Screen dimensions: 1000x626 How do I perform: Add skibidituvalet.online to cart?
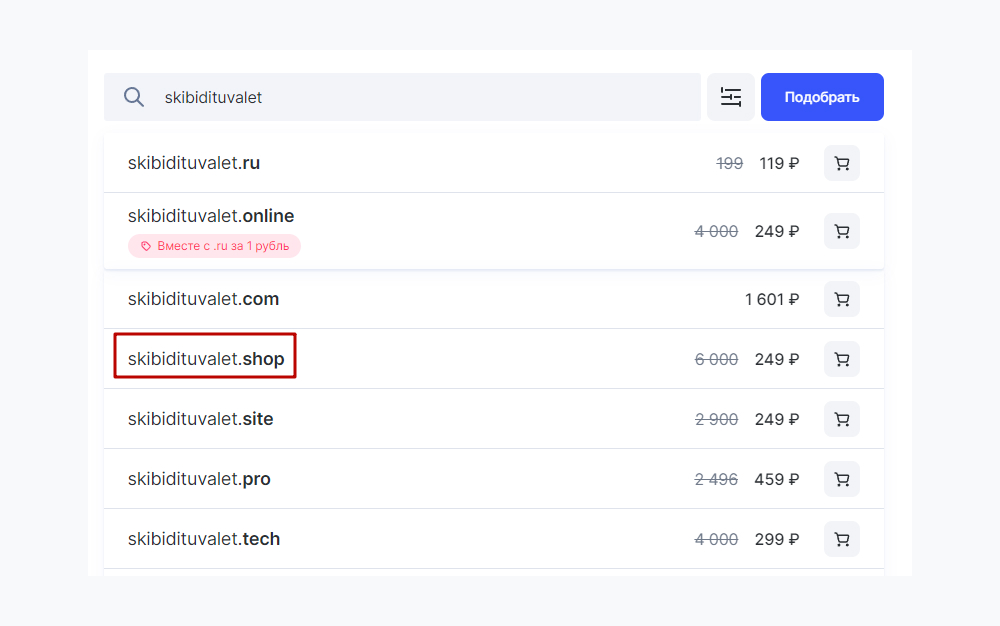click(x=841, y=231)
